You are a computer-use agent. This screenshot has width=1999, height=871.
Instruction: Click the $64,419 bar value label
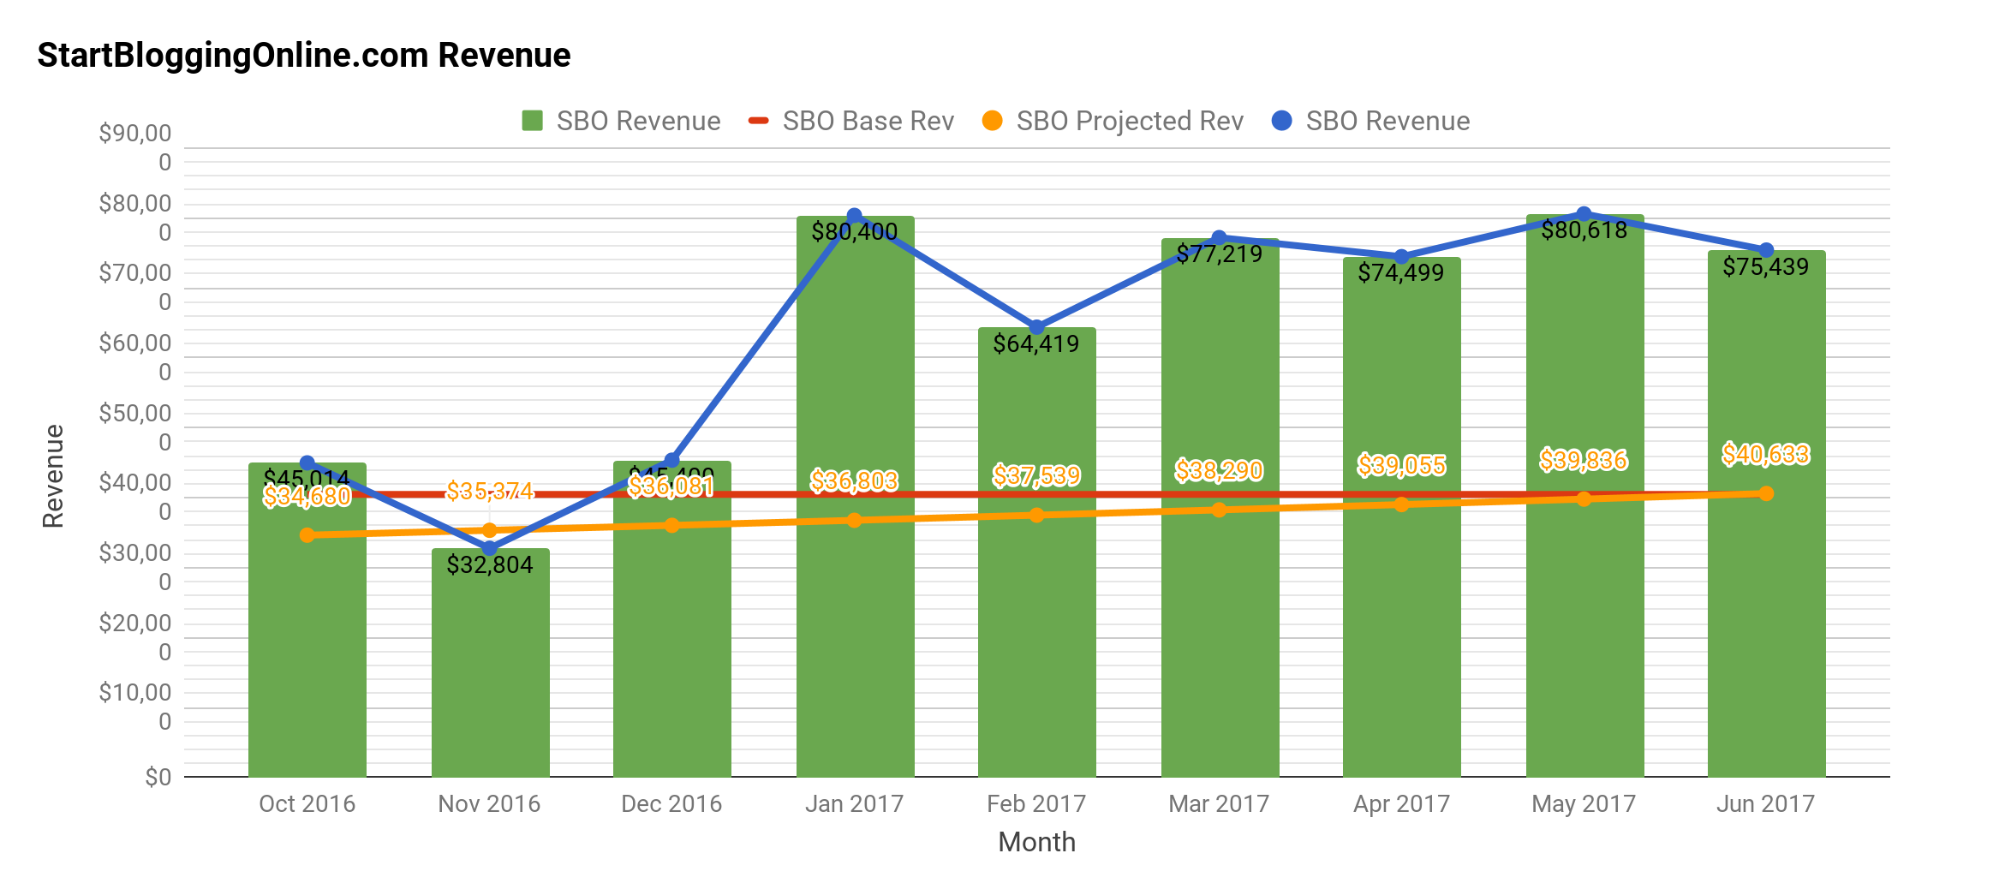(1036, 344)
